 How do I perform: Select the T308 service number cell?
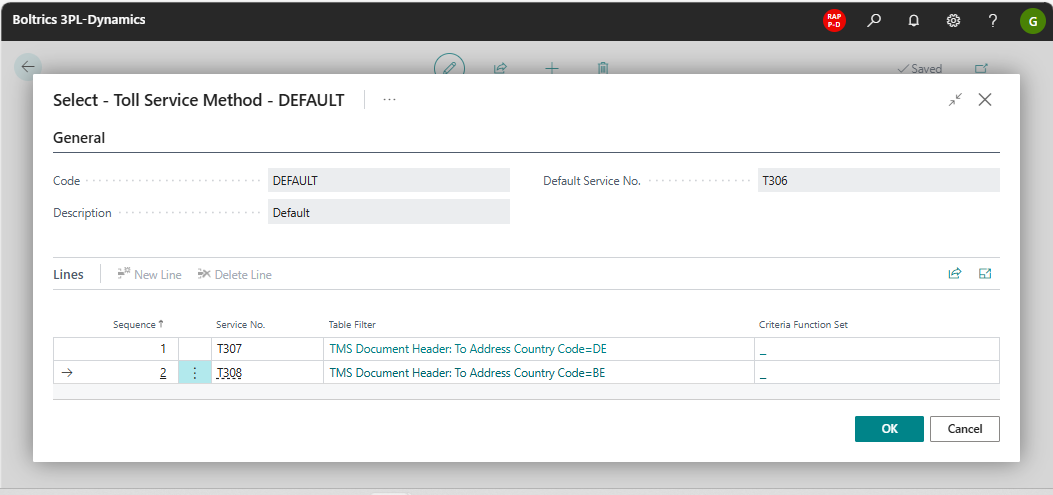pos(267,373)
